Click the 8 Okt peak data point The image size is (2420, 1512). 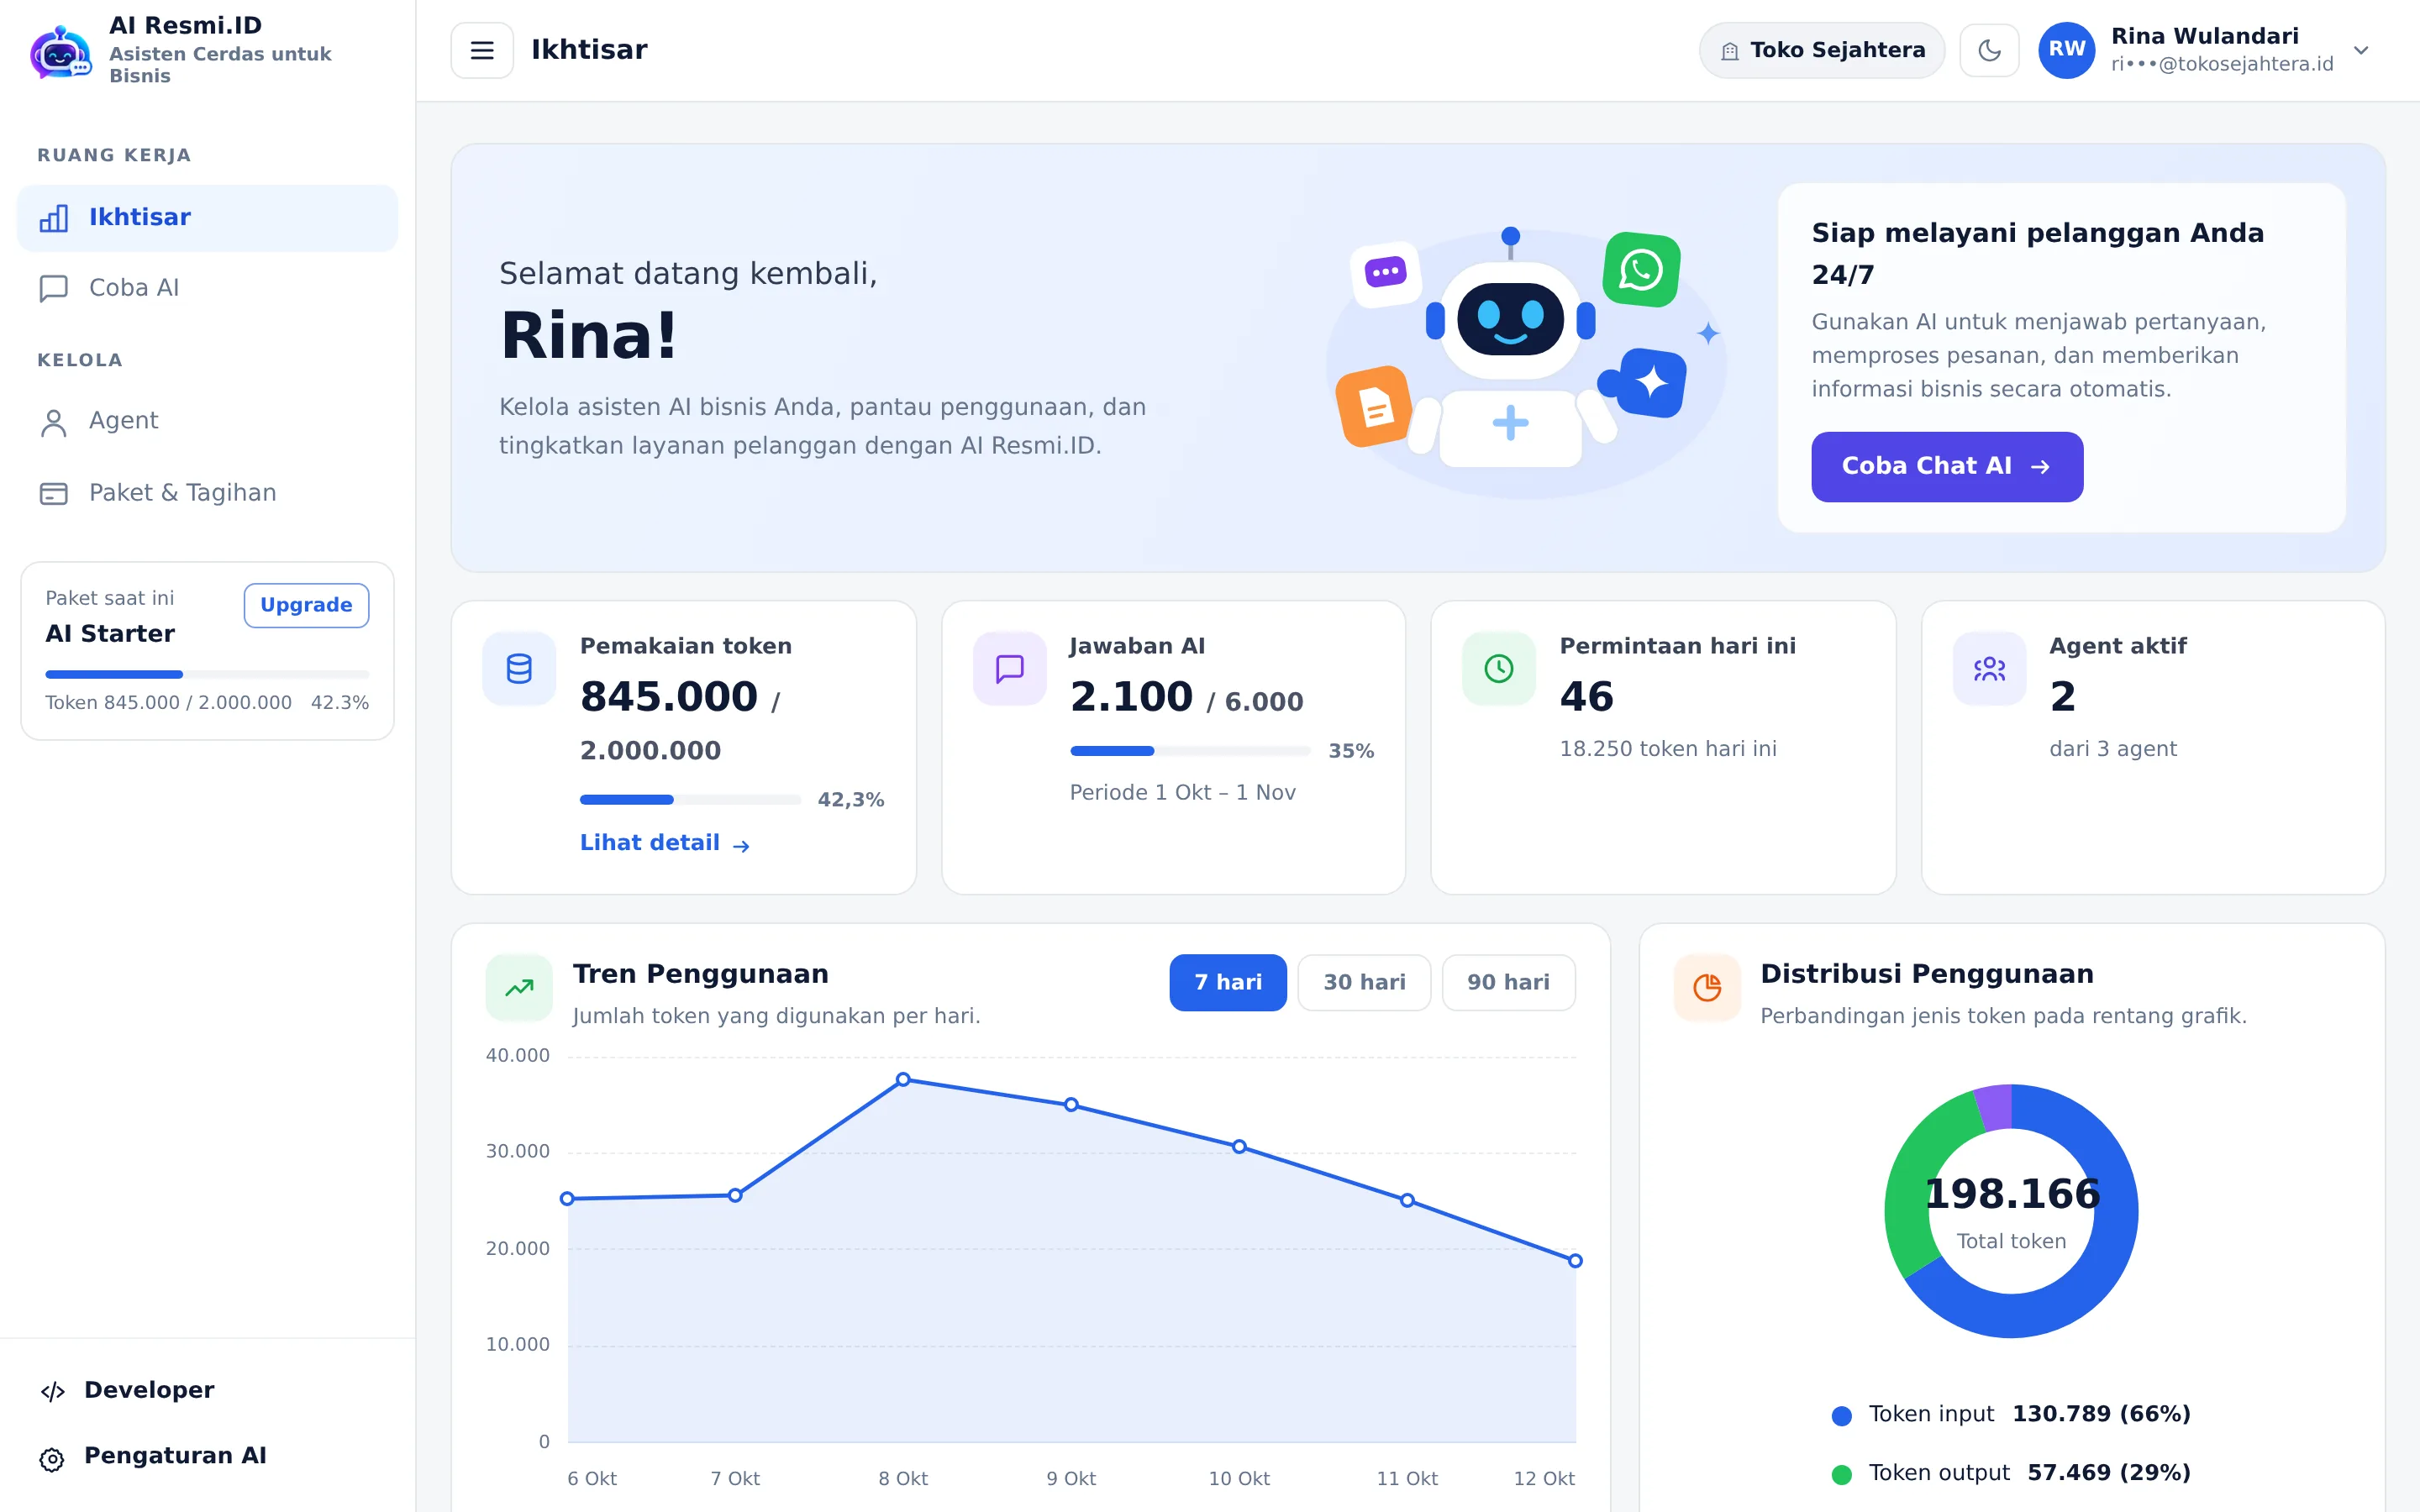(x=903, y=1079)
